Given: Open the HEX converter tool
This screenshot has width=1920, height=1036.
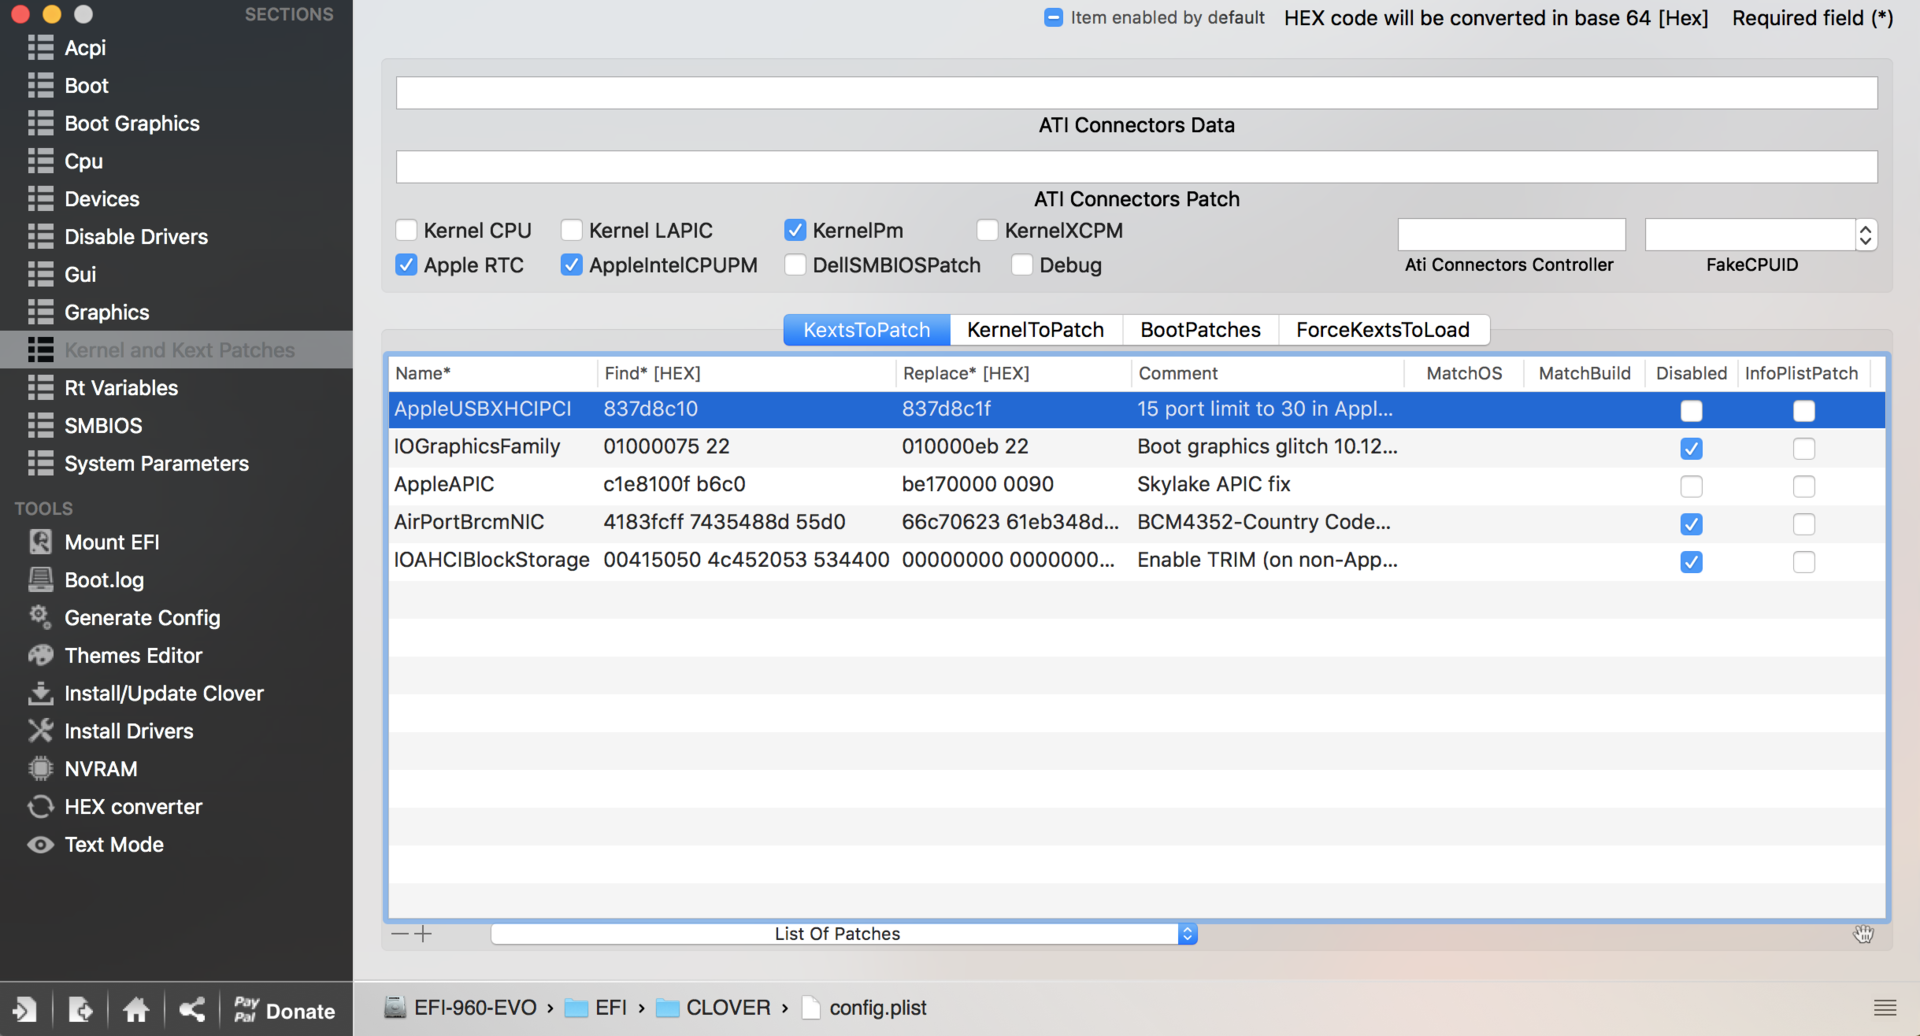Looking at the screenshot, I should [x=133, y=807].
